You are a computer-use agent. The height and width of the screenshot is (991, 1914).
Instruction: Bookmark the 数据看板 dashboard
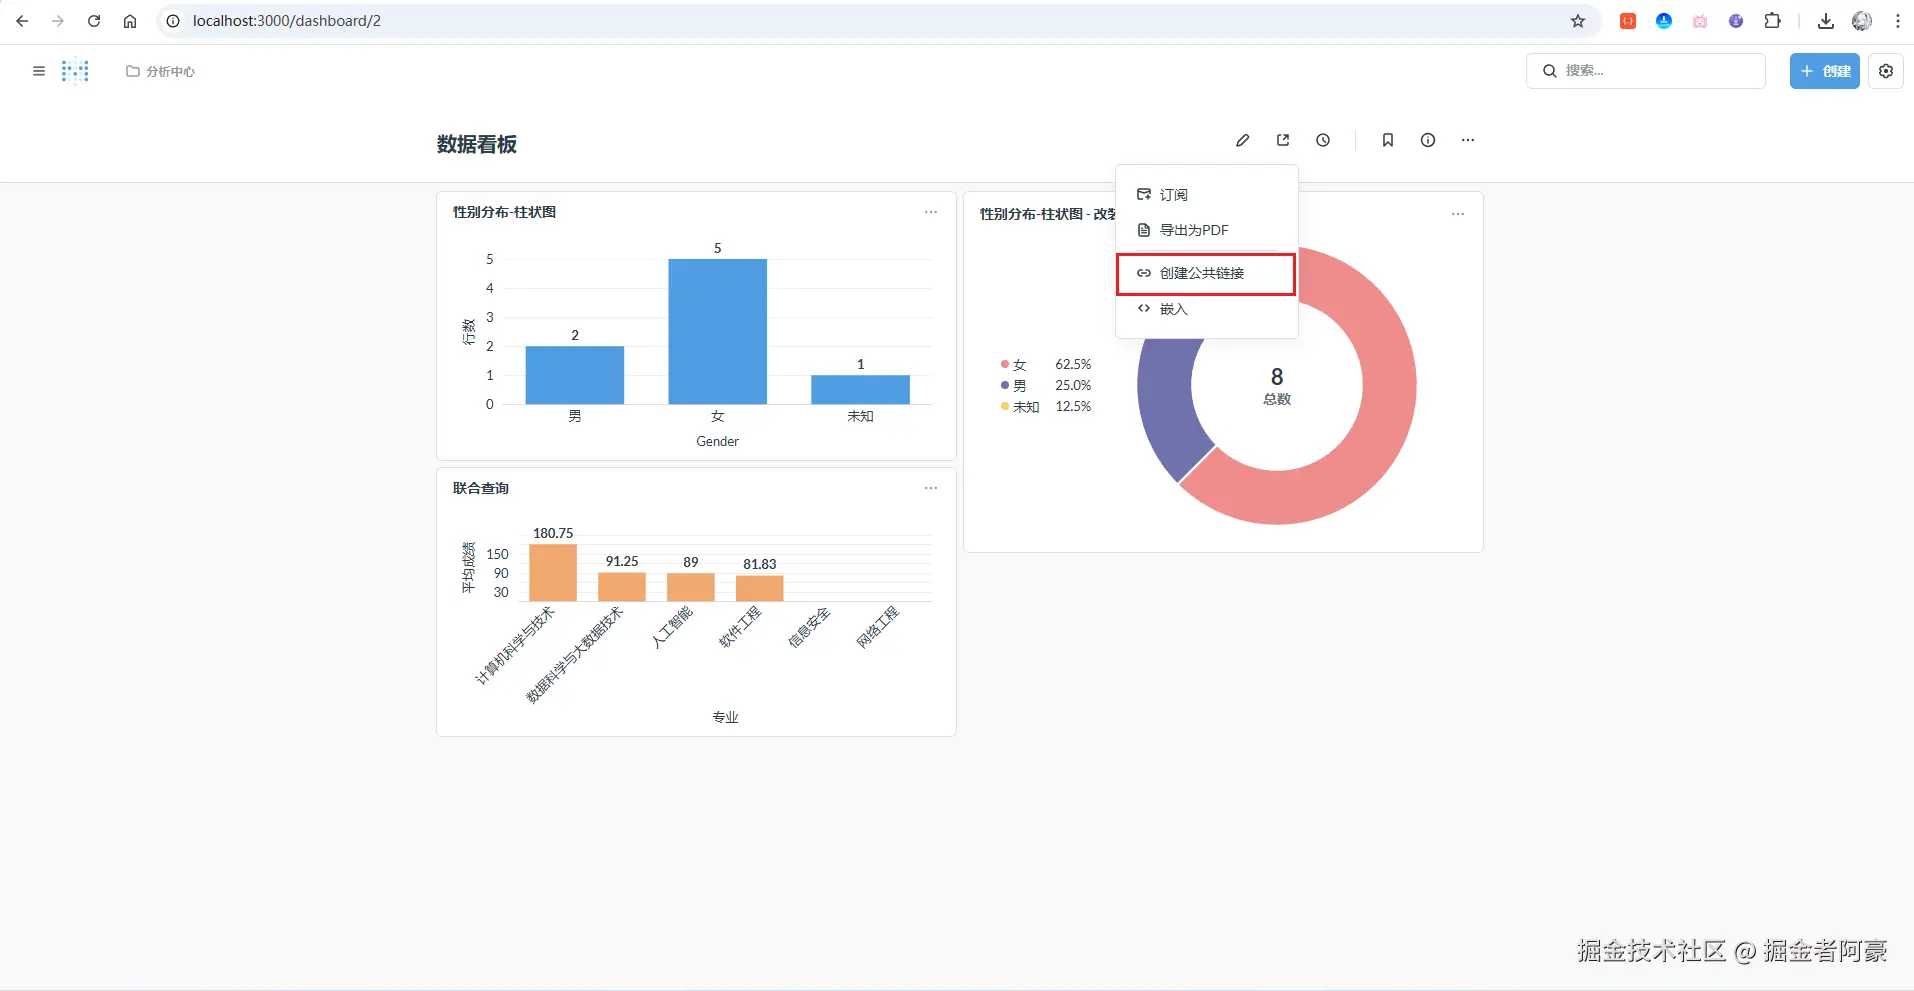click(1388, 140)
